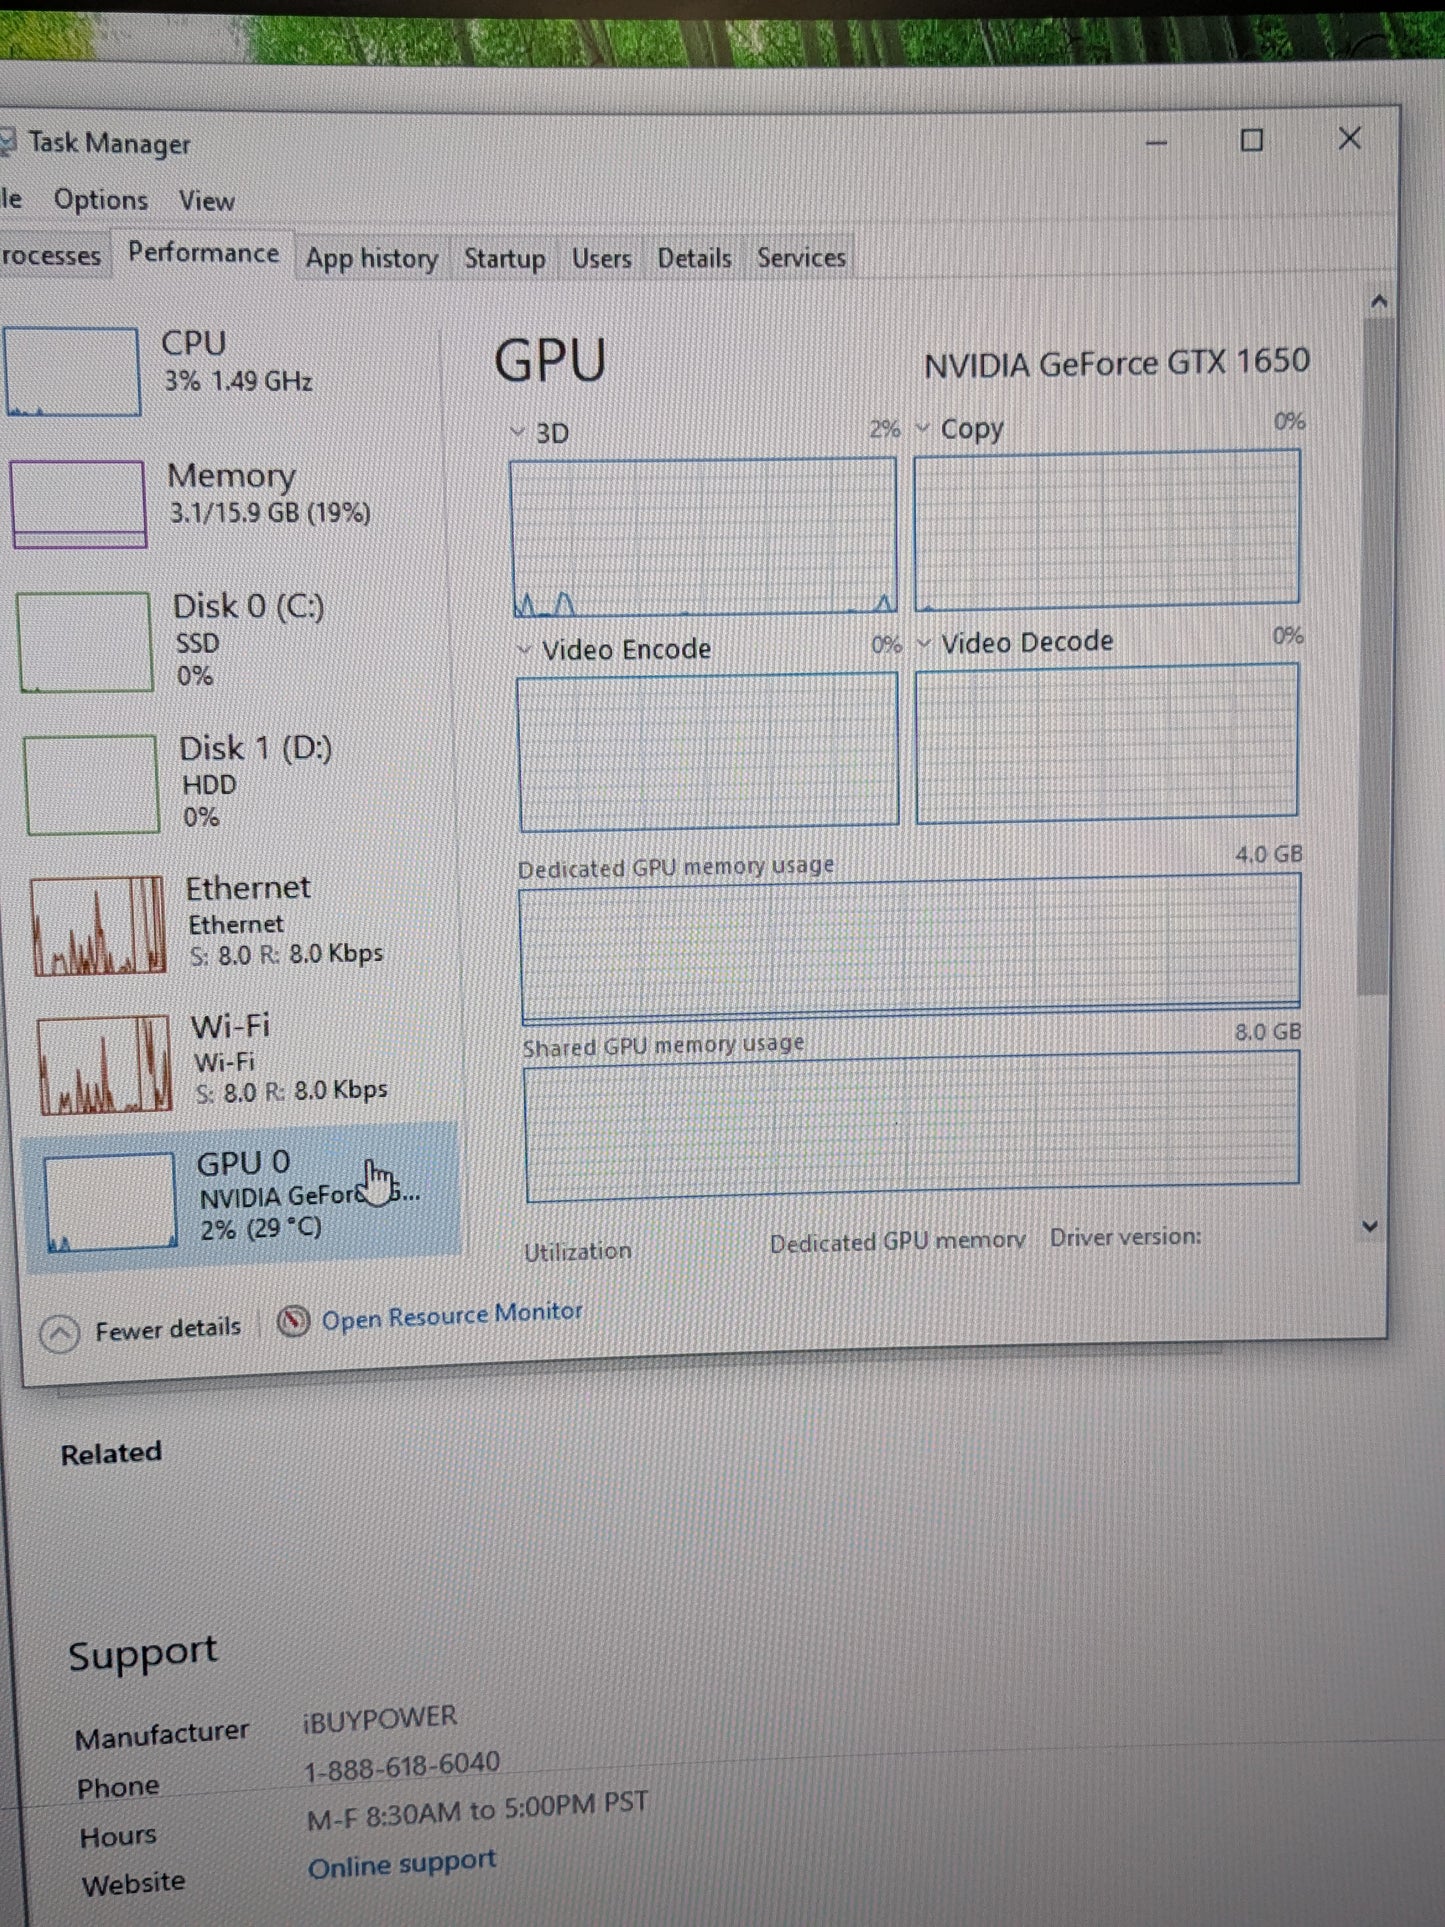The image size is (1445, 1927).
Task: Switch to the Performance tab
Action: pos(203,253)
